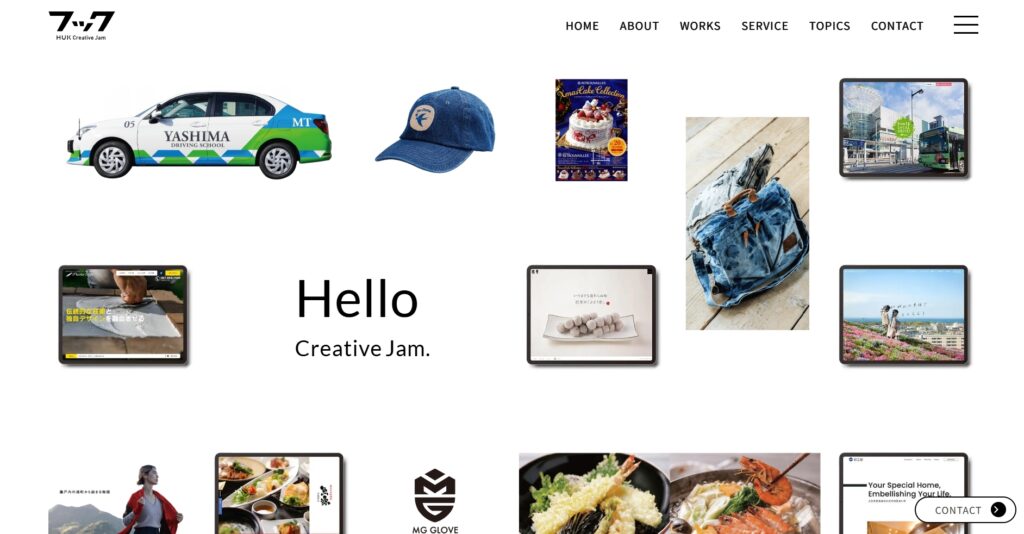Open the Yashima Driving School car image
Image resolution: width=1024 pixels, height=534 pixels.
[199, 134]
